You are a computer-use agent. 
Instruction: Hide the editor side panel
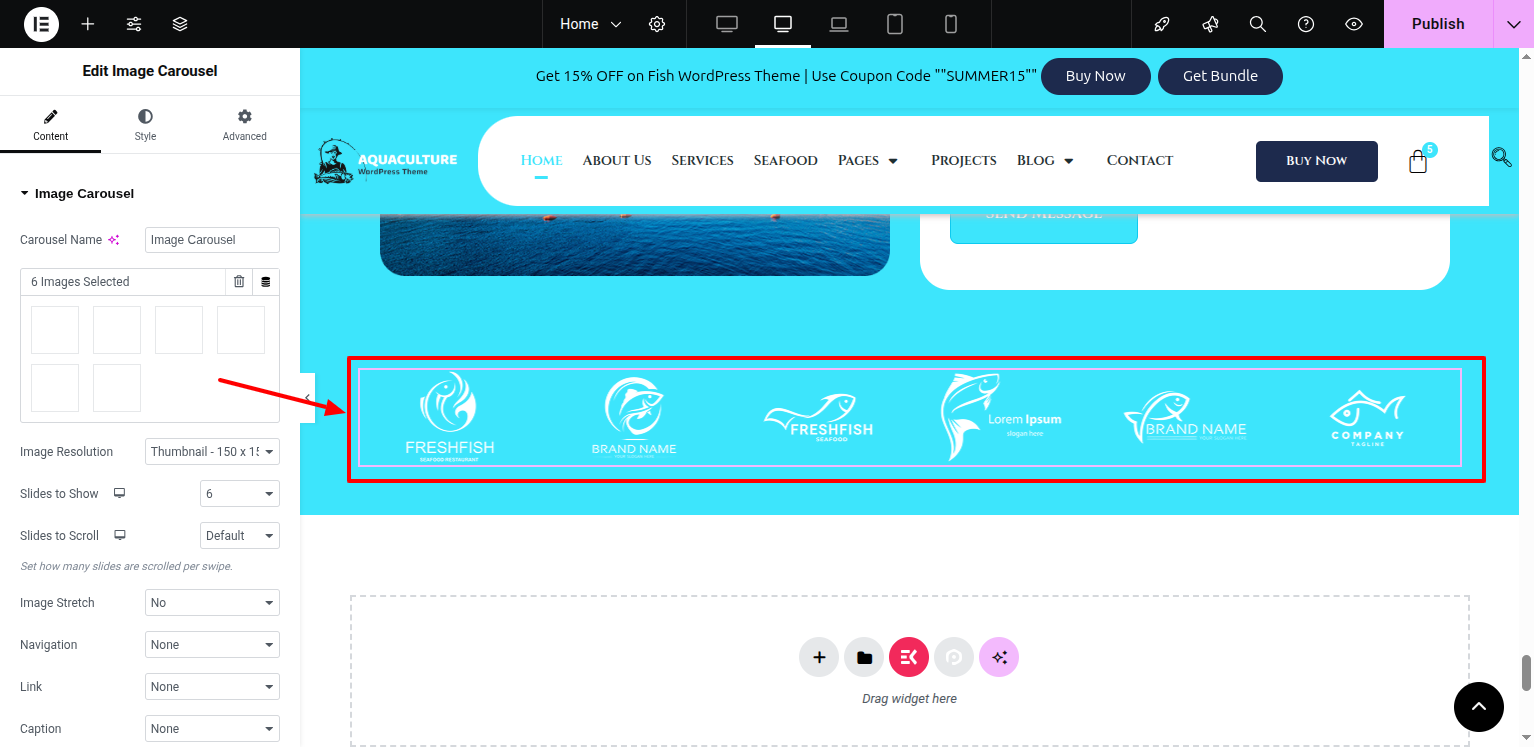click(307, 398)
